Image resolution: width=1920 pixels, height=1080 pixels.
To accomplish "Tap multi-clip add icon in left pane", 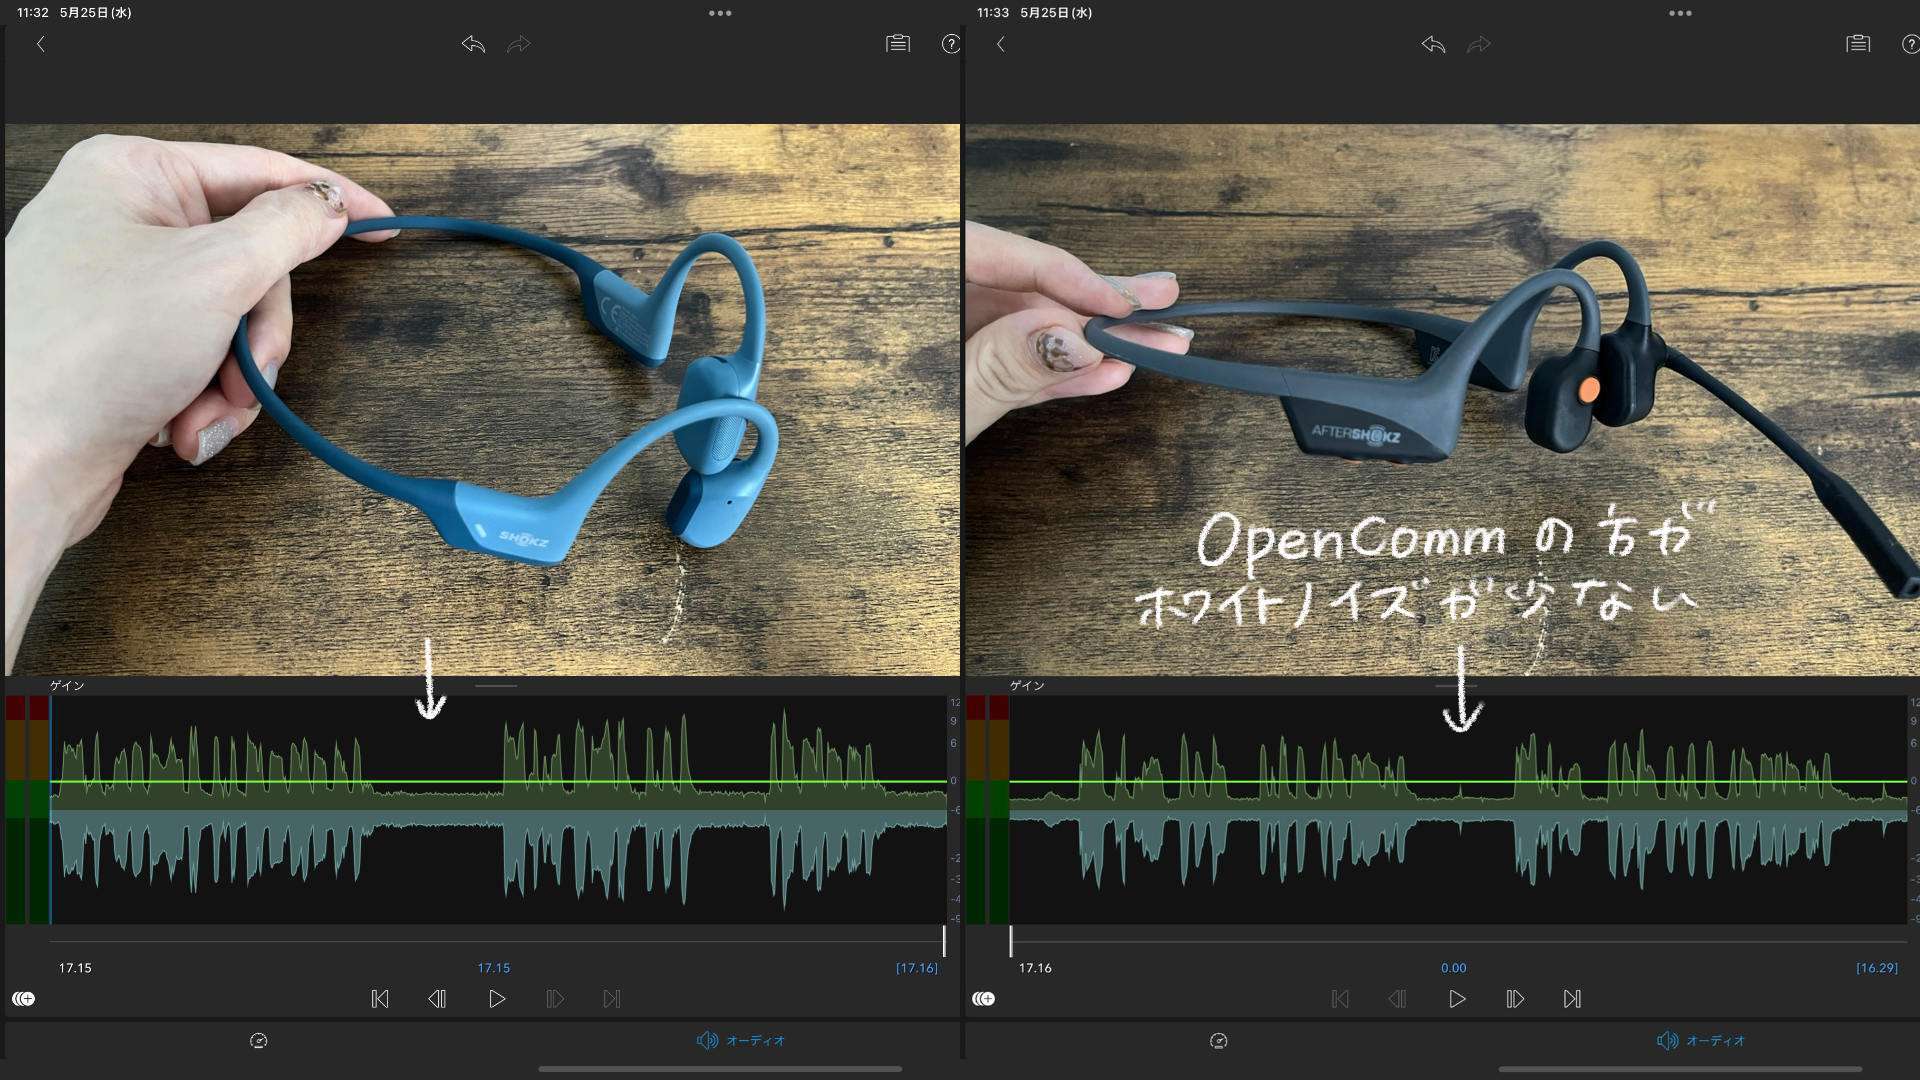I will point(24,999).
